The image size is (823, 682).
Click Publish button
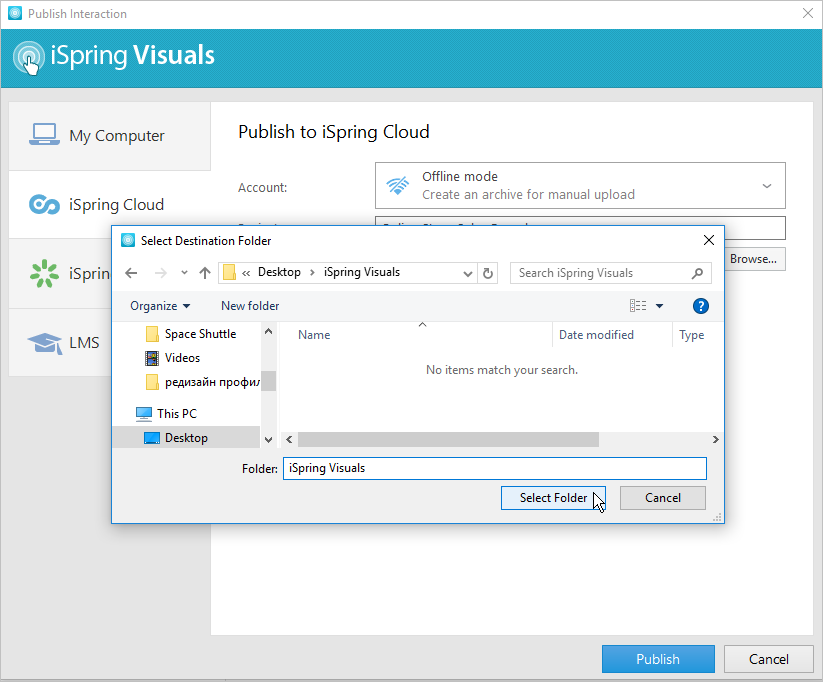(658, 659)
